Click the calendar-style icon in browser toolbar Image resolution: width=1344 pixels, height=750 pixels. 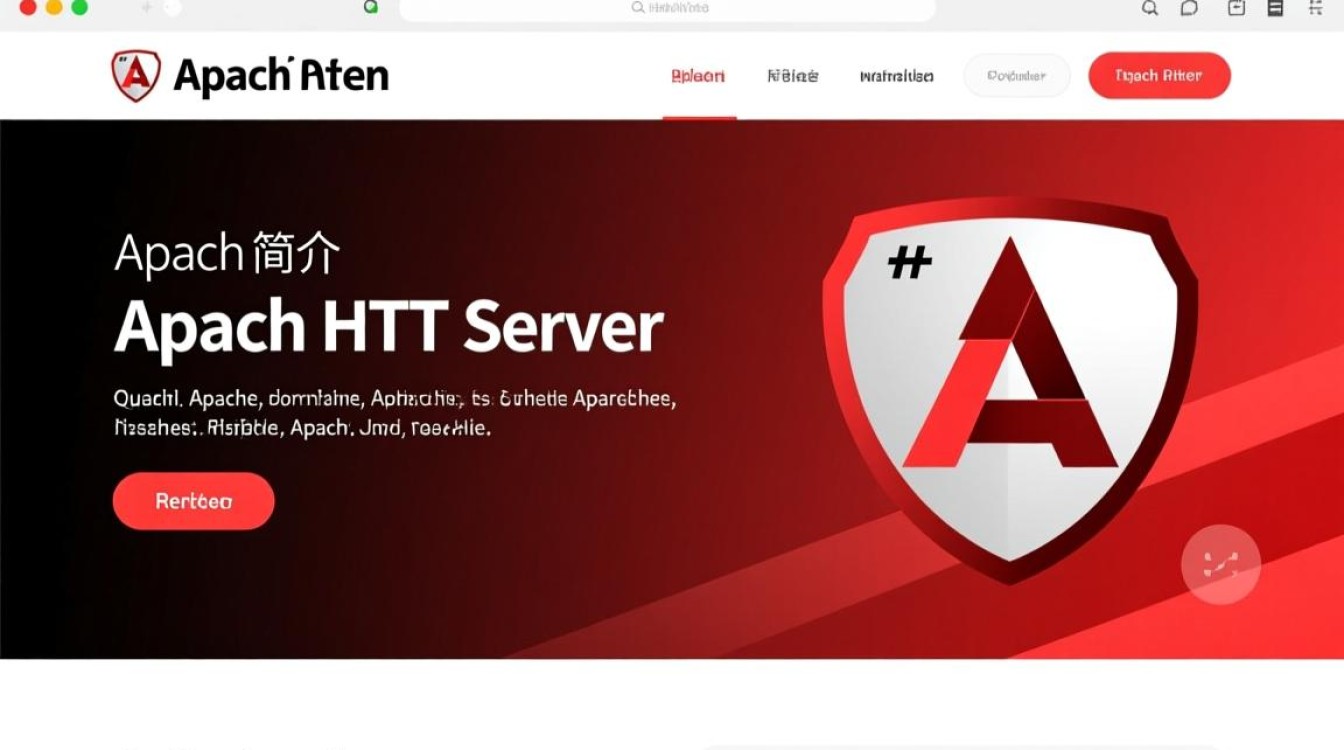1236,8
